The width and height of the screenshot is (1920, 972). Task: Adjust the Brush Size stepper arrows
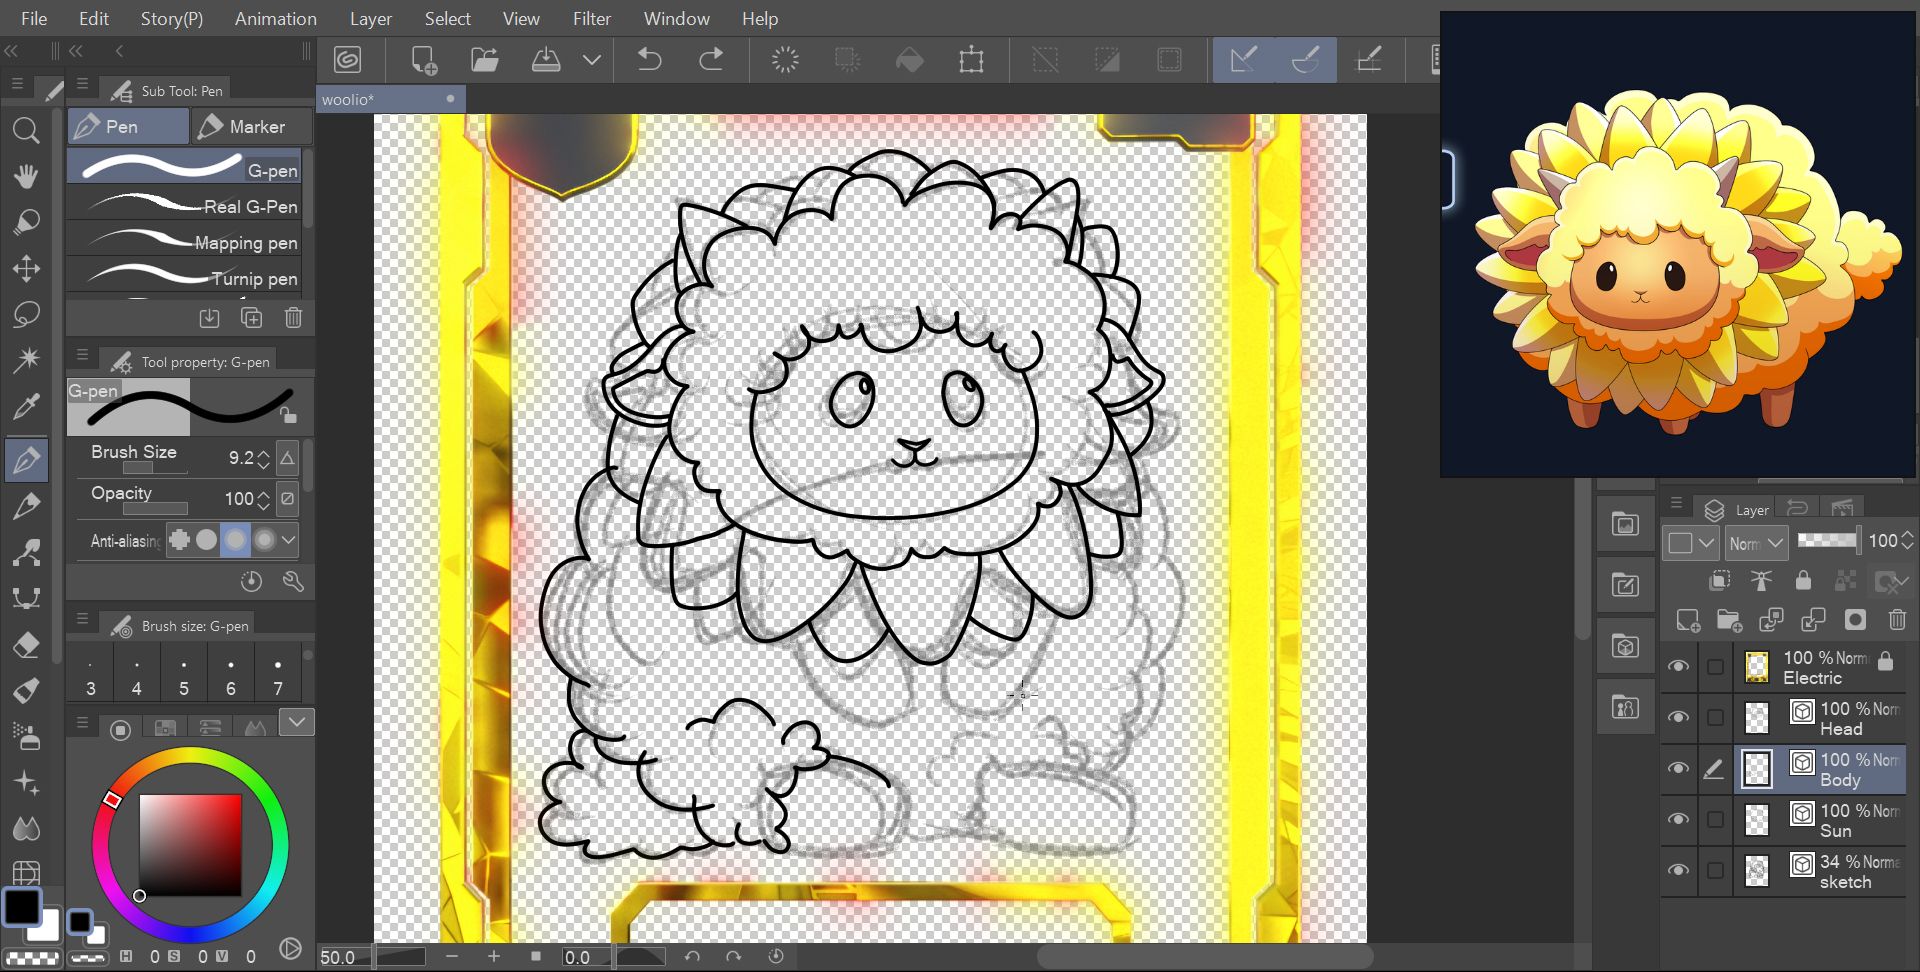pos(264,458)
